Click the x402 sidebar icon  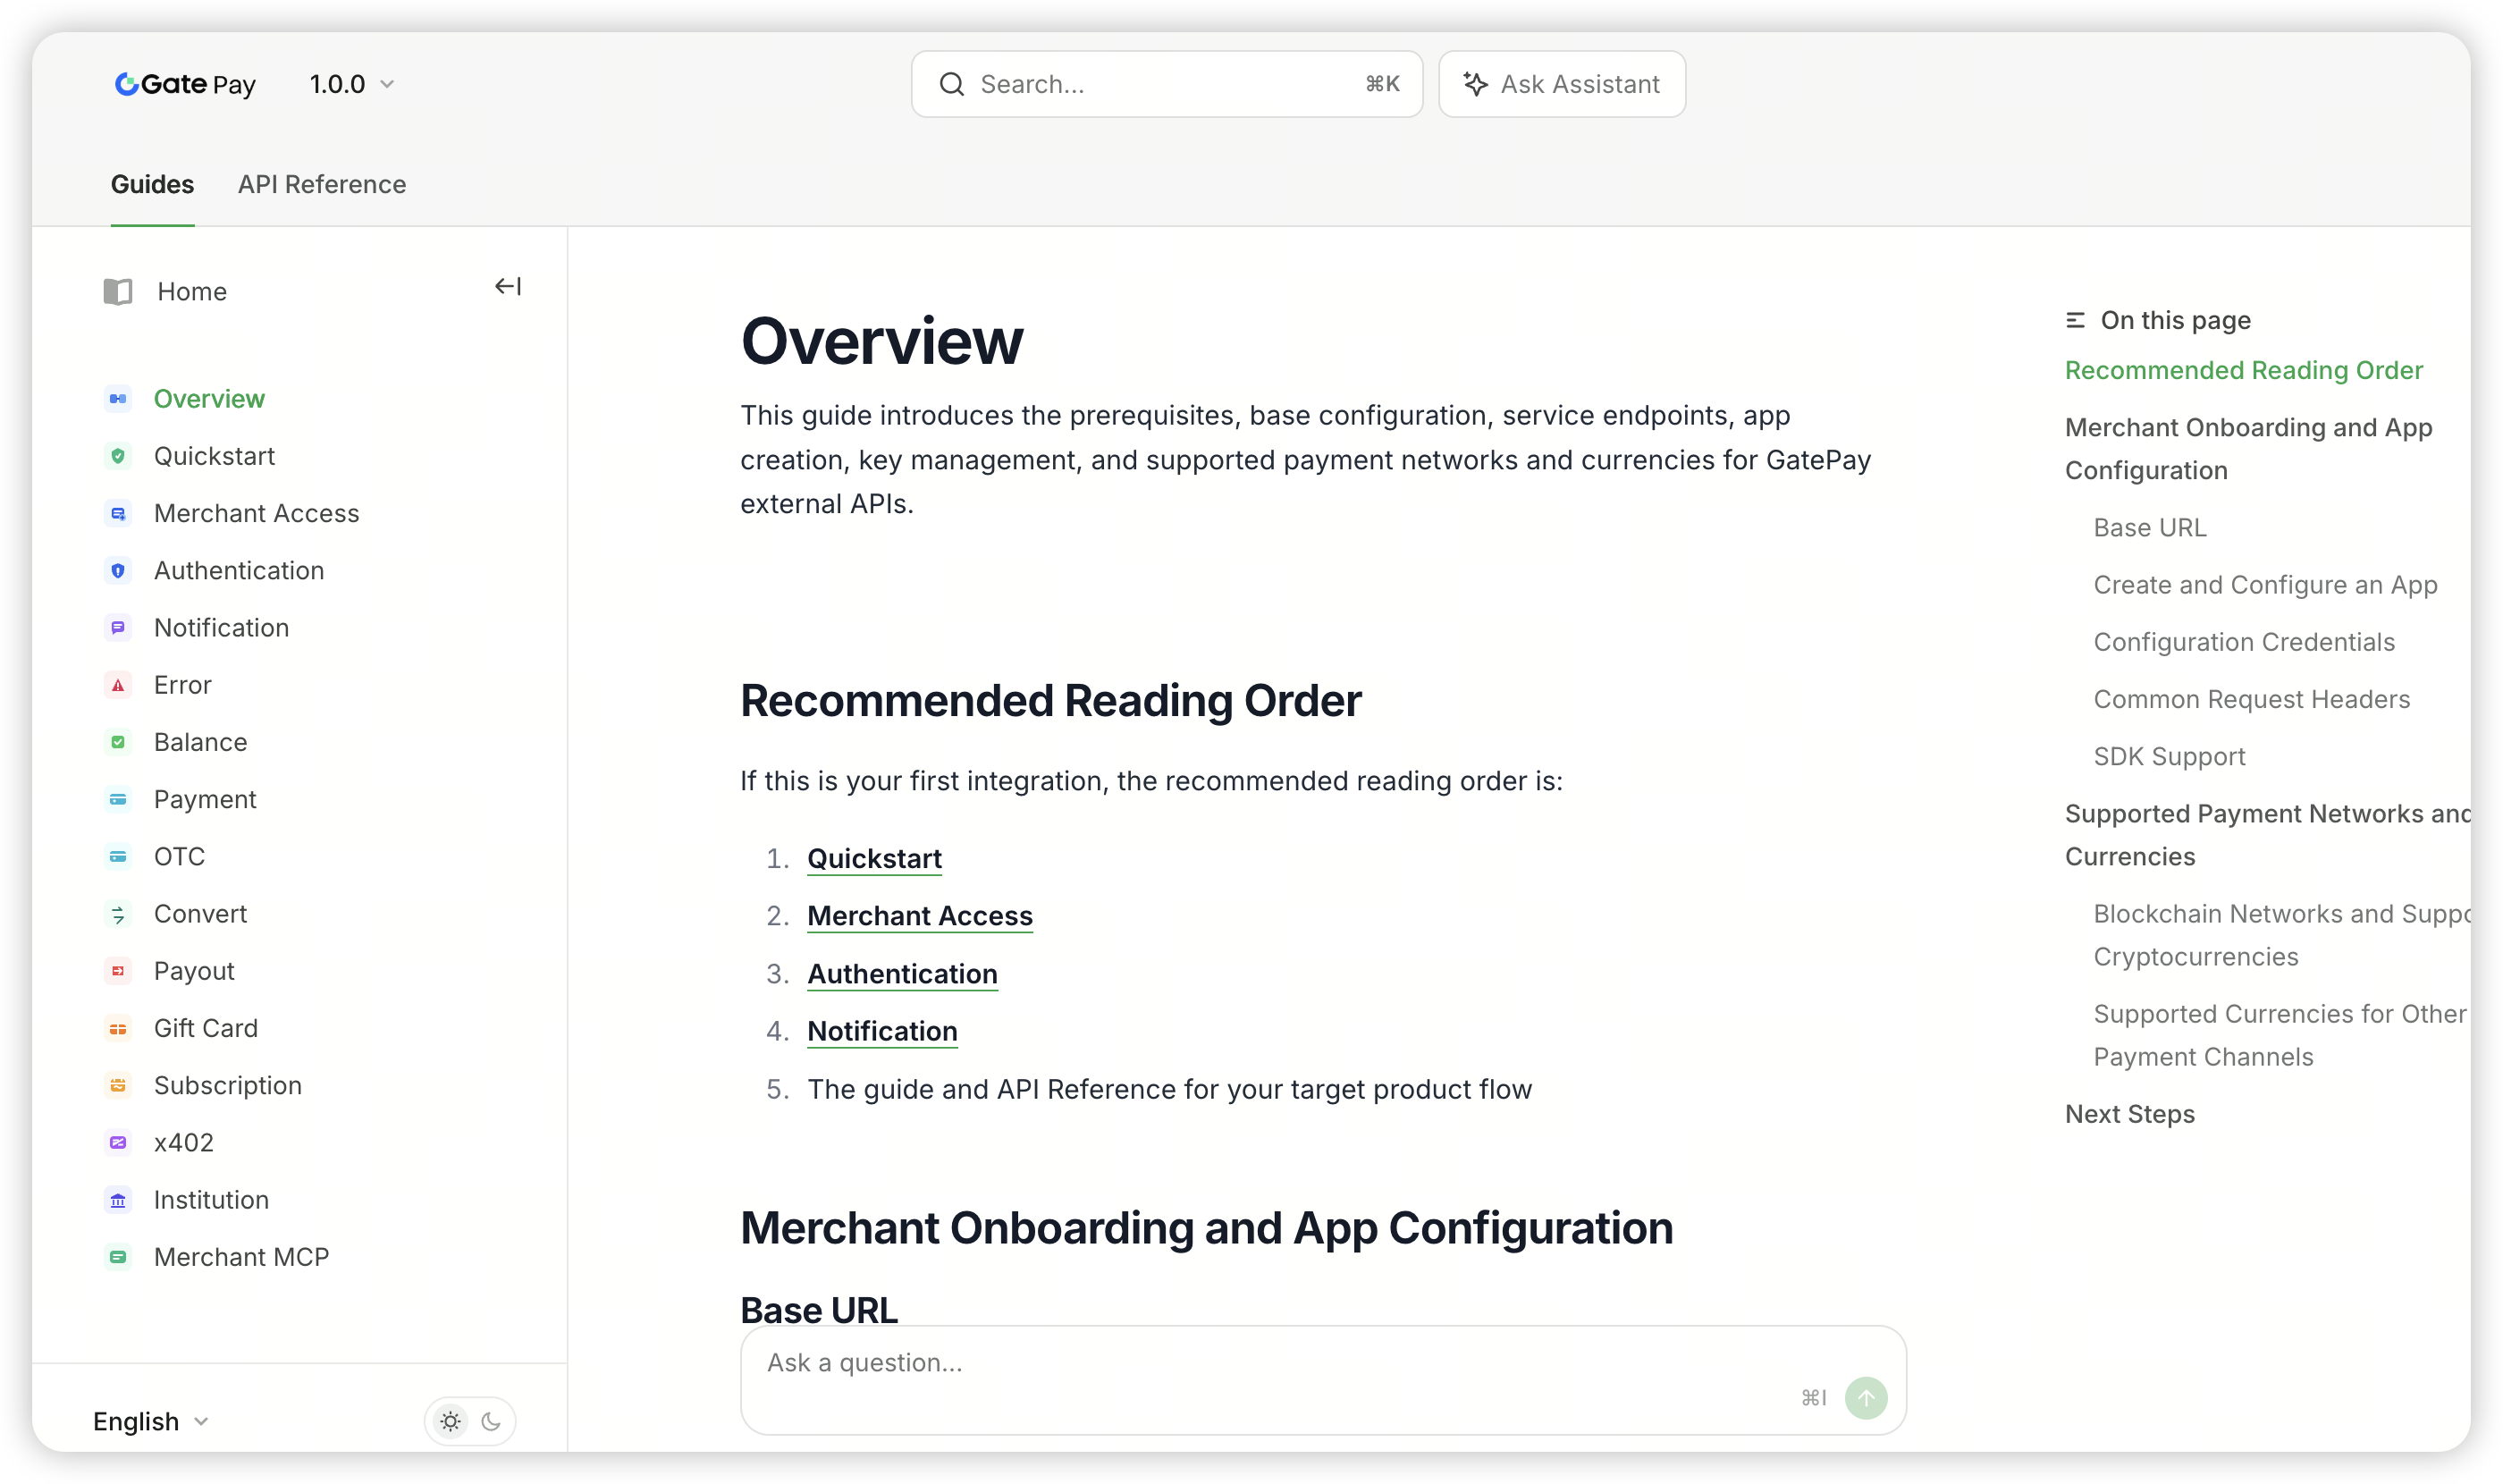coord(118,1142)
